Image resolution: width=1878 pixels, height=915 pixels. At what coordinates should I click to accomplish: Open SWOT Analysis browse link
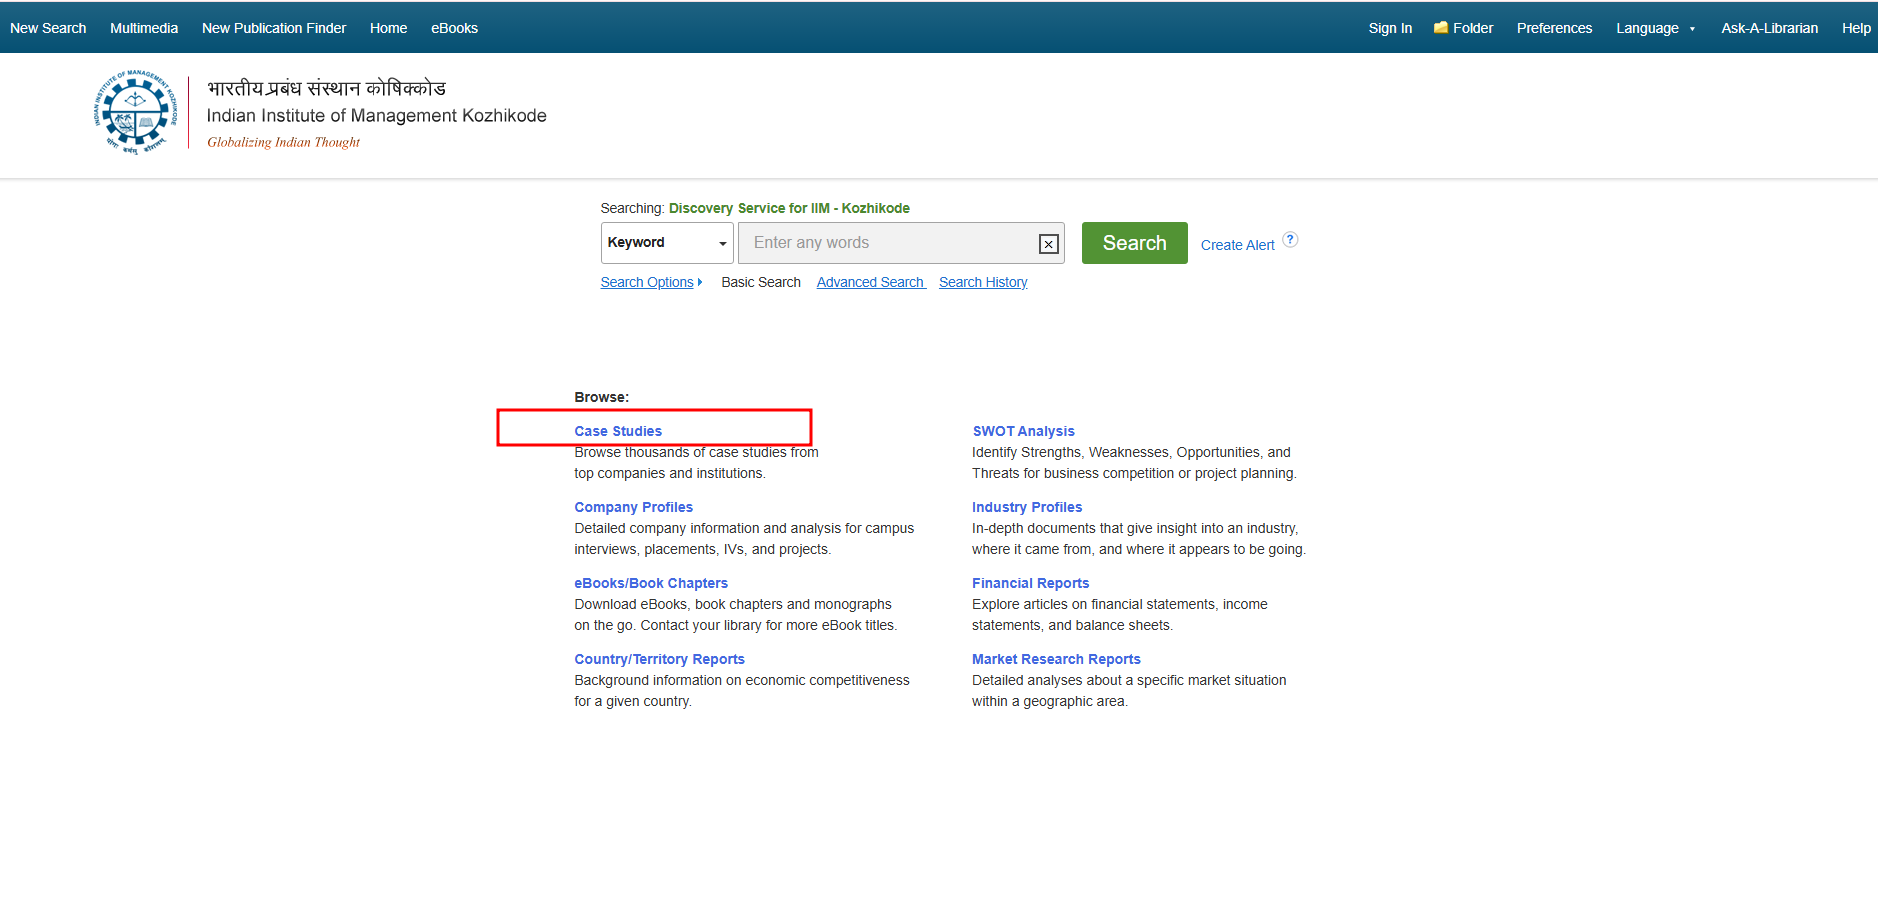click(x=1023, y=431)
